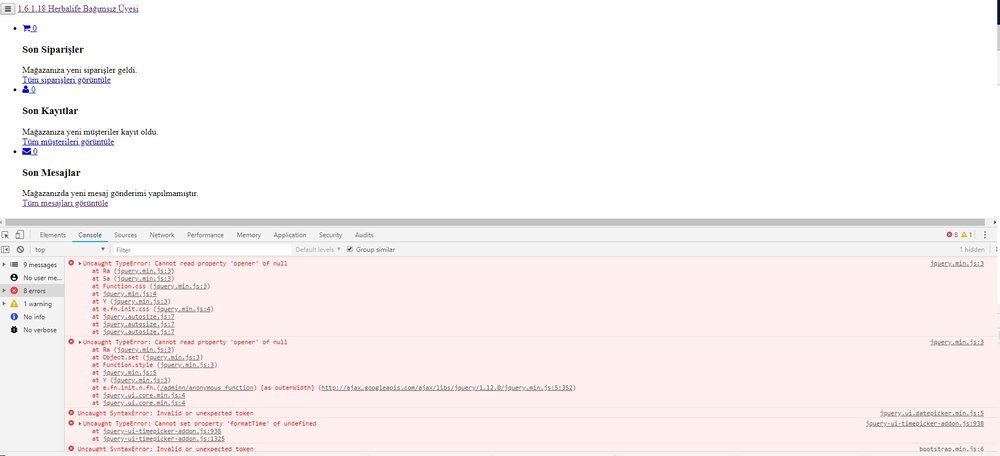Click the console Filter input field
The image size is (1000, 456).
coord(201,250)
